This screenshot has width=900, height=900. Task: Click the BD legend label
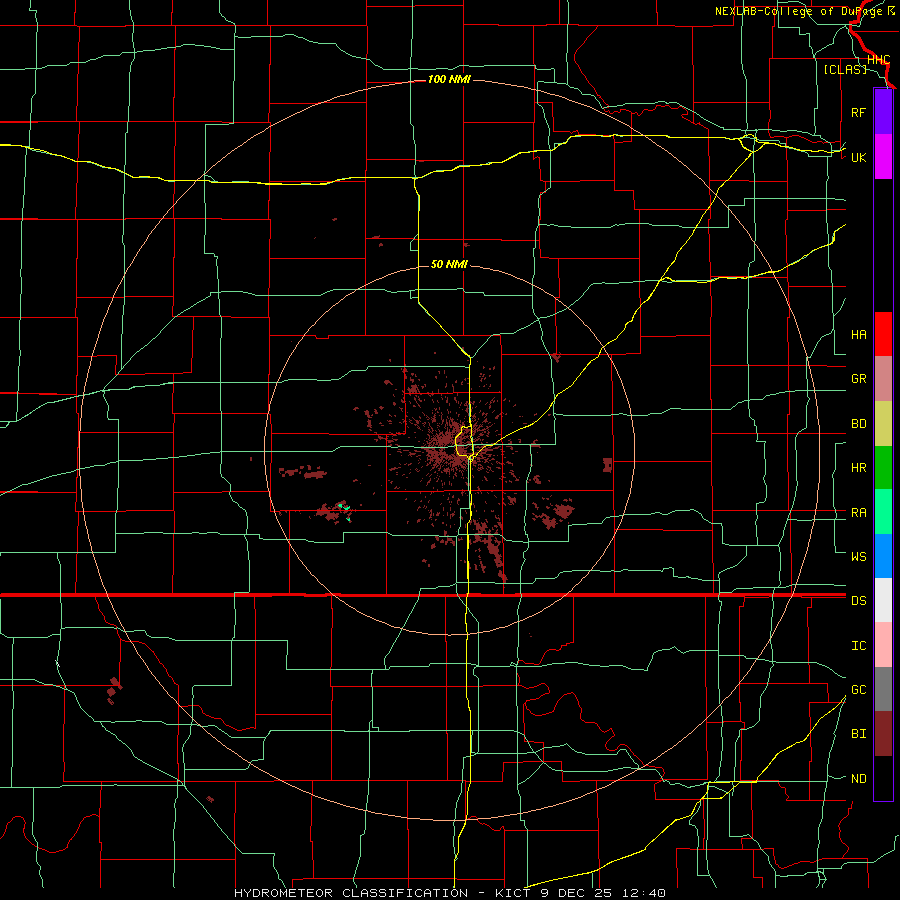tap(858, 424)
